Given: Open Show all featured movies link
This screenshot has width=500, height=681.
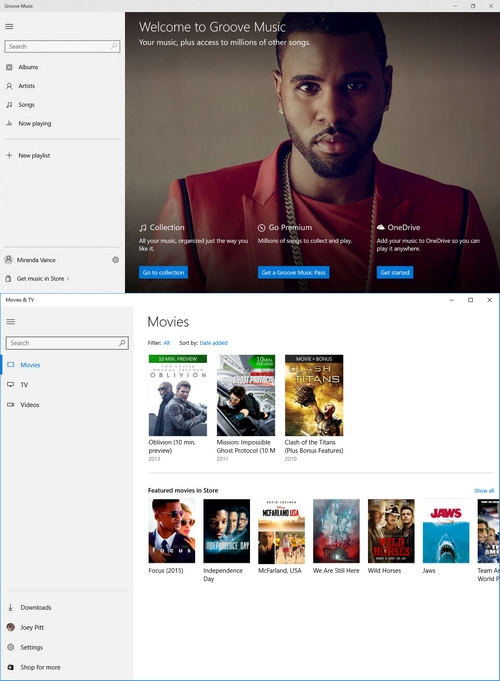Looking at the screenshot, I should click(x=484, y=490).
